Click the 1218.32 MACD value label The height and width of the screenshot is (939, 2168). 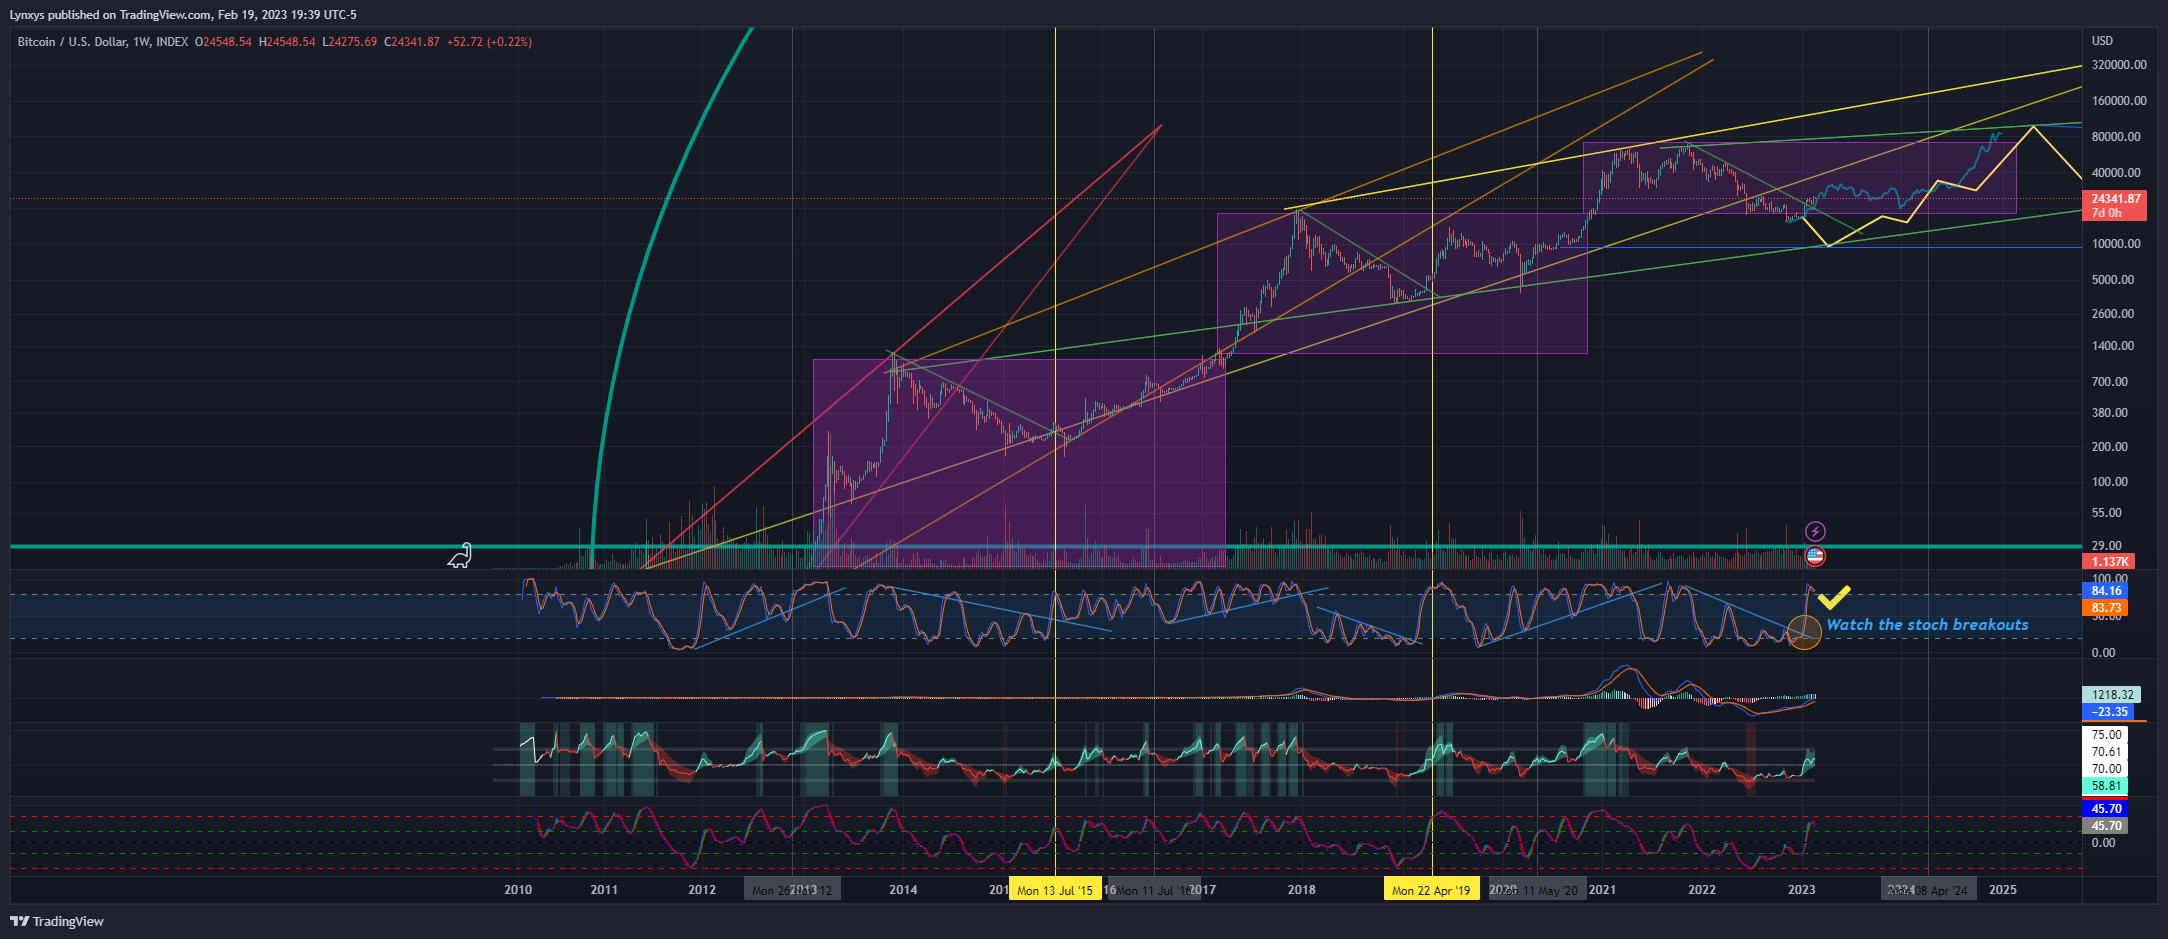[2112, 695]
